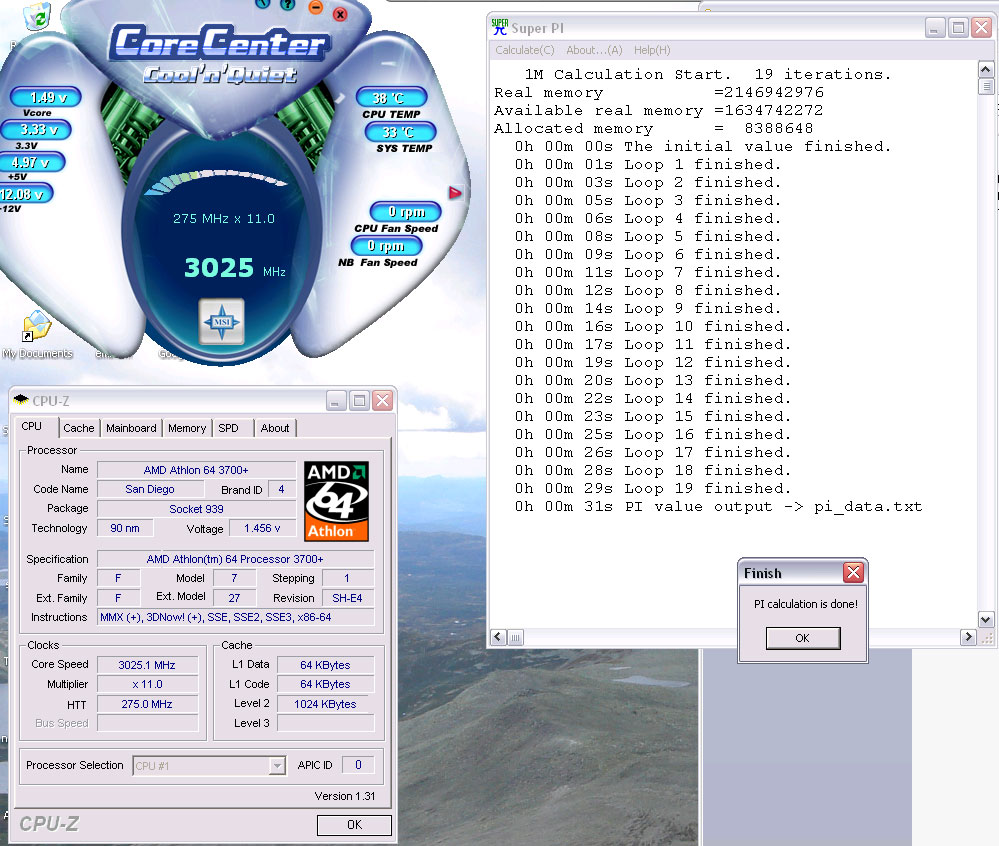Click the Instructions field with MMX, SSE list
999x846 pixels.
click(x=235, y=617)
